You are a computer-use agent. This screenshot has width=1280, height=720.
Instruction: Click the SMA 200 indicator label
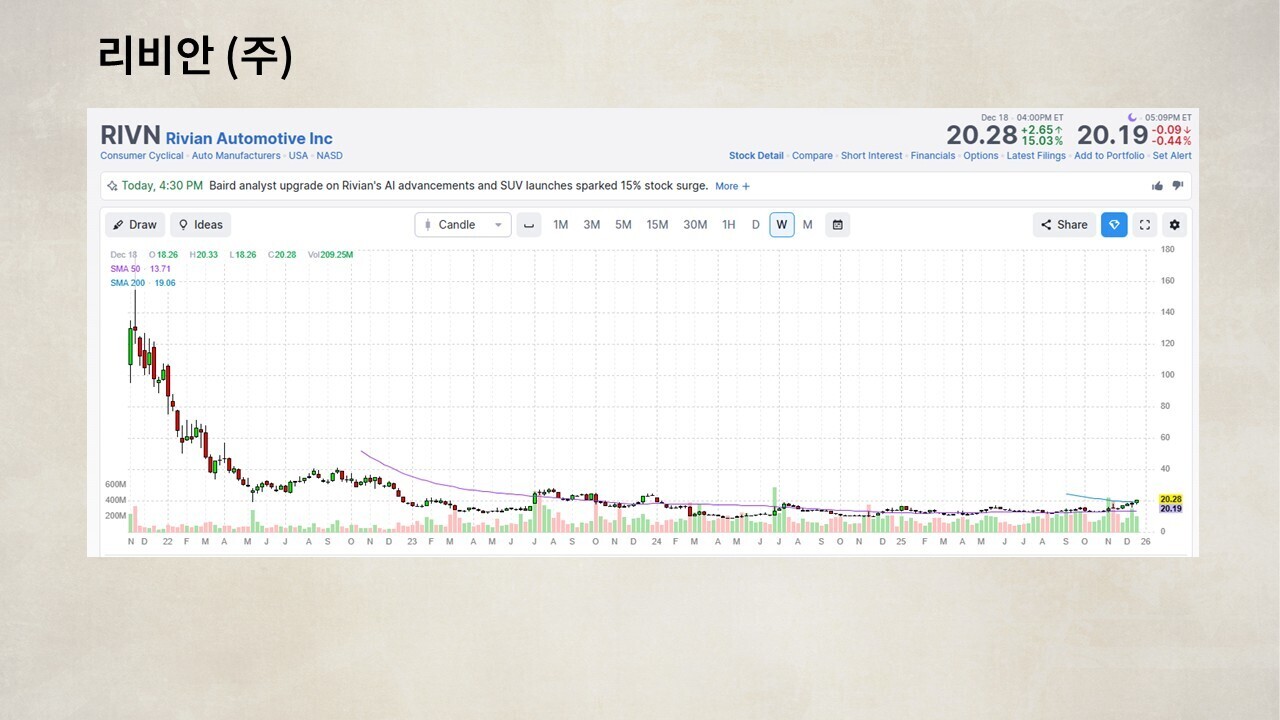pos(128,283)
